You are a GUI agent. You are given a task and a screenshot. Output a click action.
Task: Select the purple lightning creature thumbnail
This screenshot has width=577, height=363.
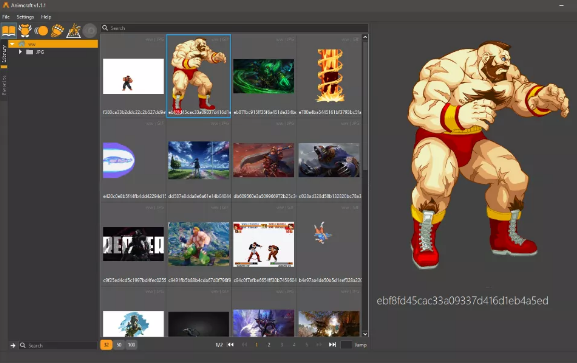(263, 323)
